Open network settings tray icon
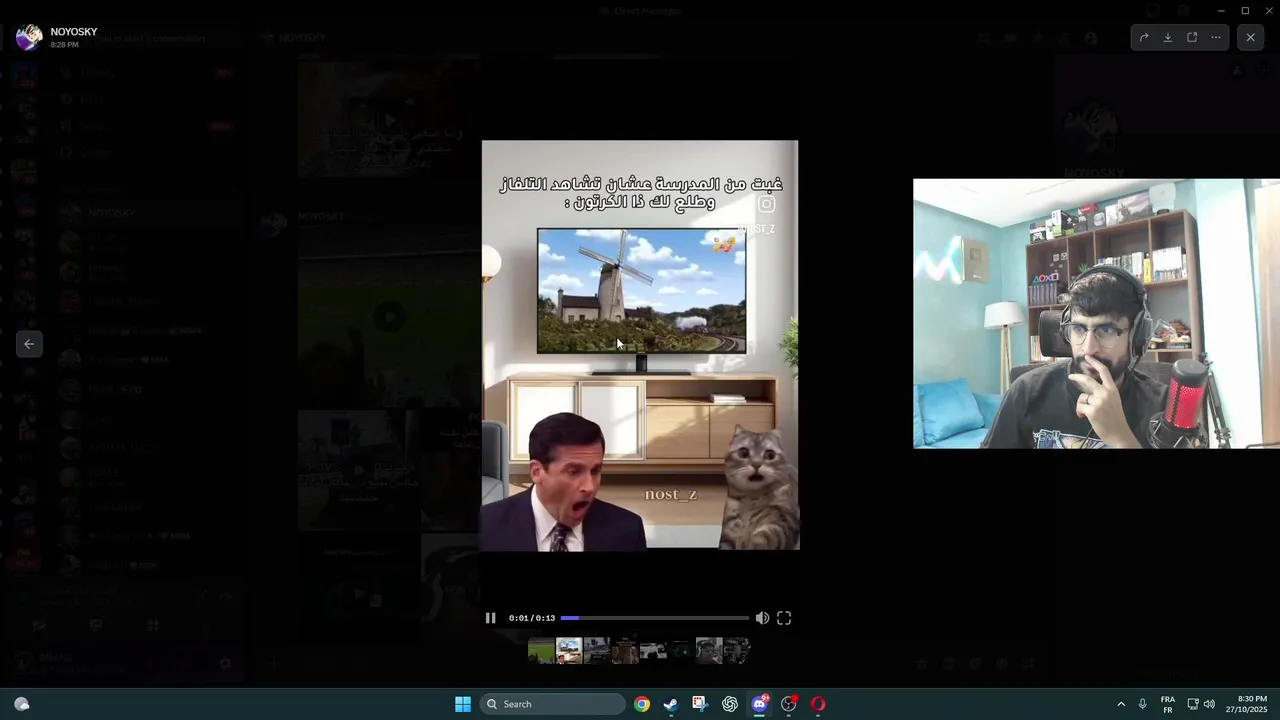This screenshot has height=720, width=1280. [1193, 704]
